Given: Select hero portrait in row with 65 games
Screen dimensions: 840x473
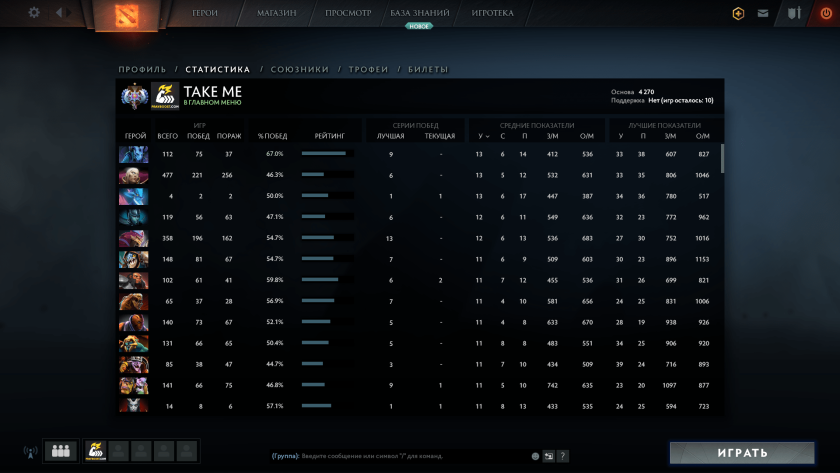Looking at the screenshot, I should coord(133,302).
